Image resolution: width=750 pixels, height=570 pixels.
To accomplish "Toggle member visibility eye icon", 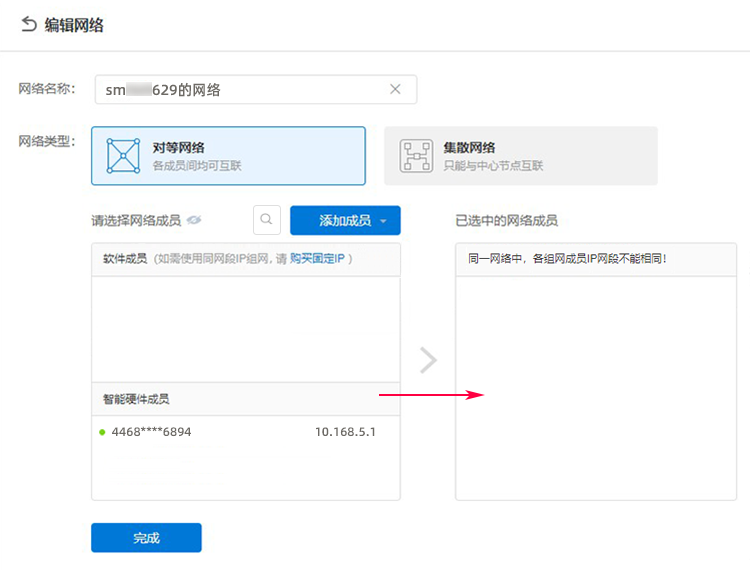I will pos(194,220).
